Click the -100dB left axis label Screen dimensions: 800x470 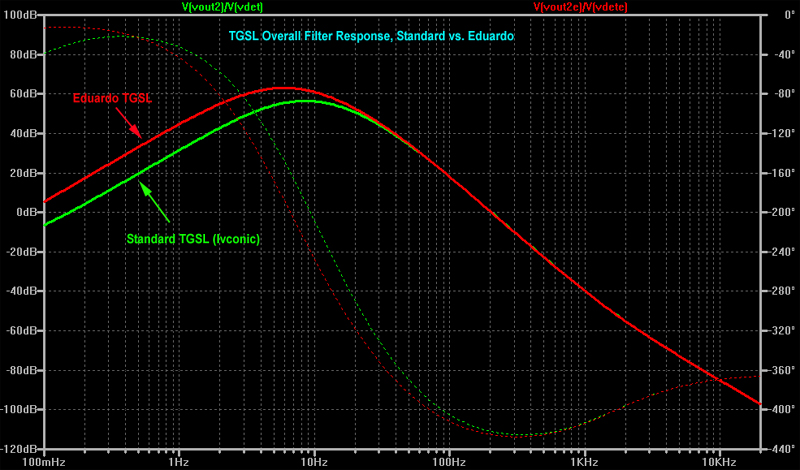tap(19, 410)
